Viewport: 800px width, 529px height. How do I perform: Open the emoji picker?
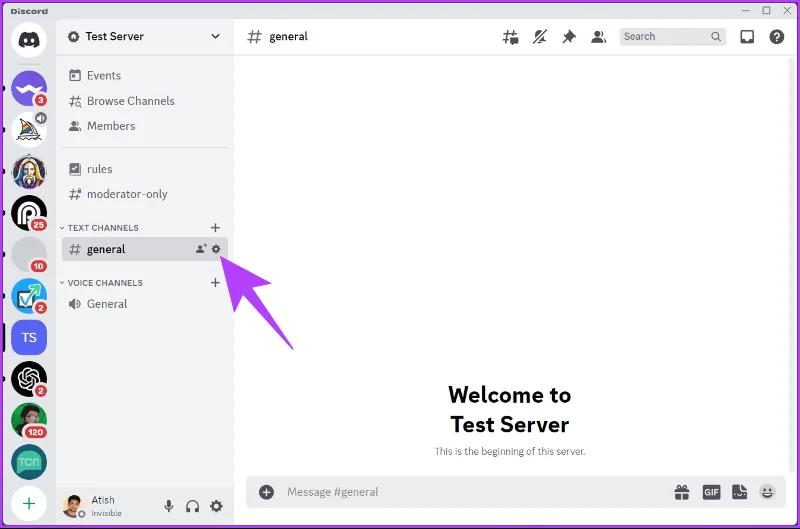767,492
